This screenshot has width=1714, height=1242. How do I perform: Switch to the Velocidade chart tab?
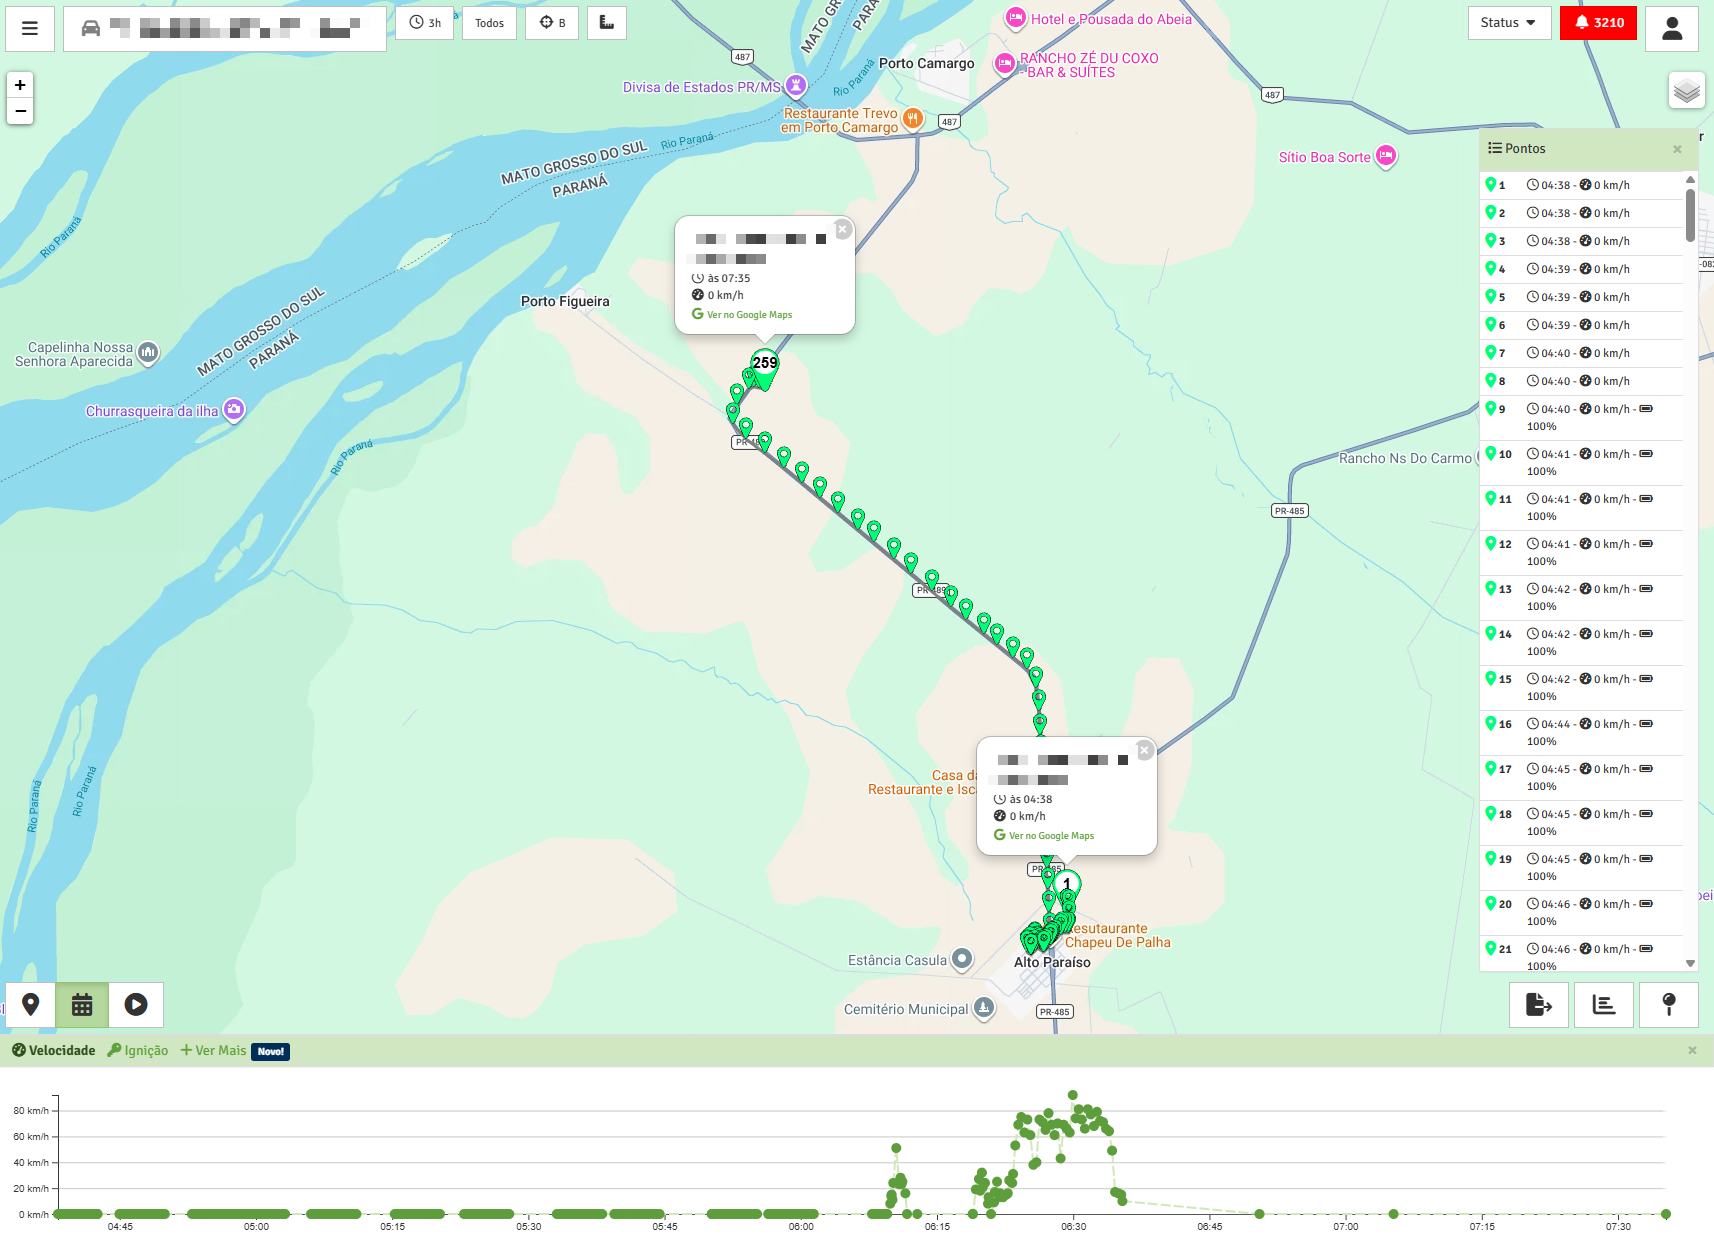pyautogui.click(x=54, y=1050)
